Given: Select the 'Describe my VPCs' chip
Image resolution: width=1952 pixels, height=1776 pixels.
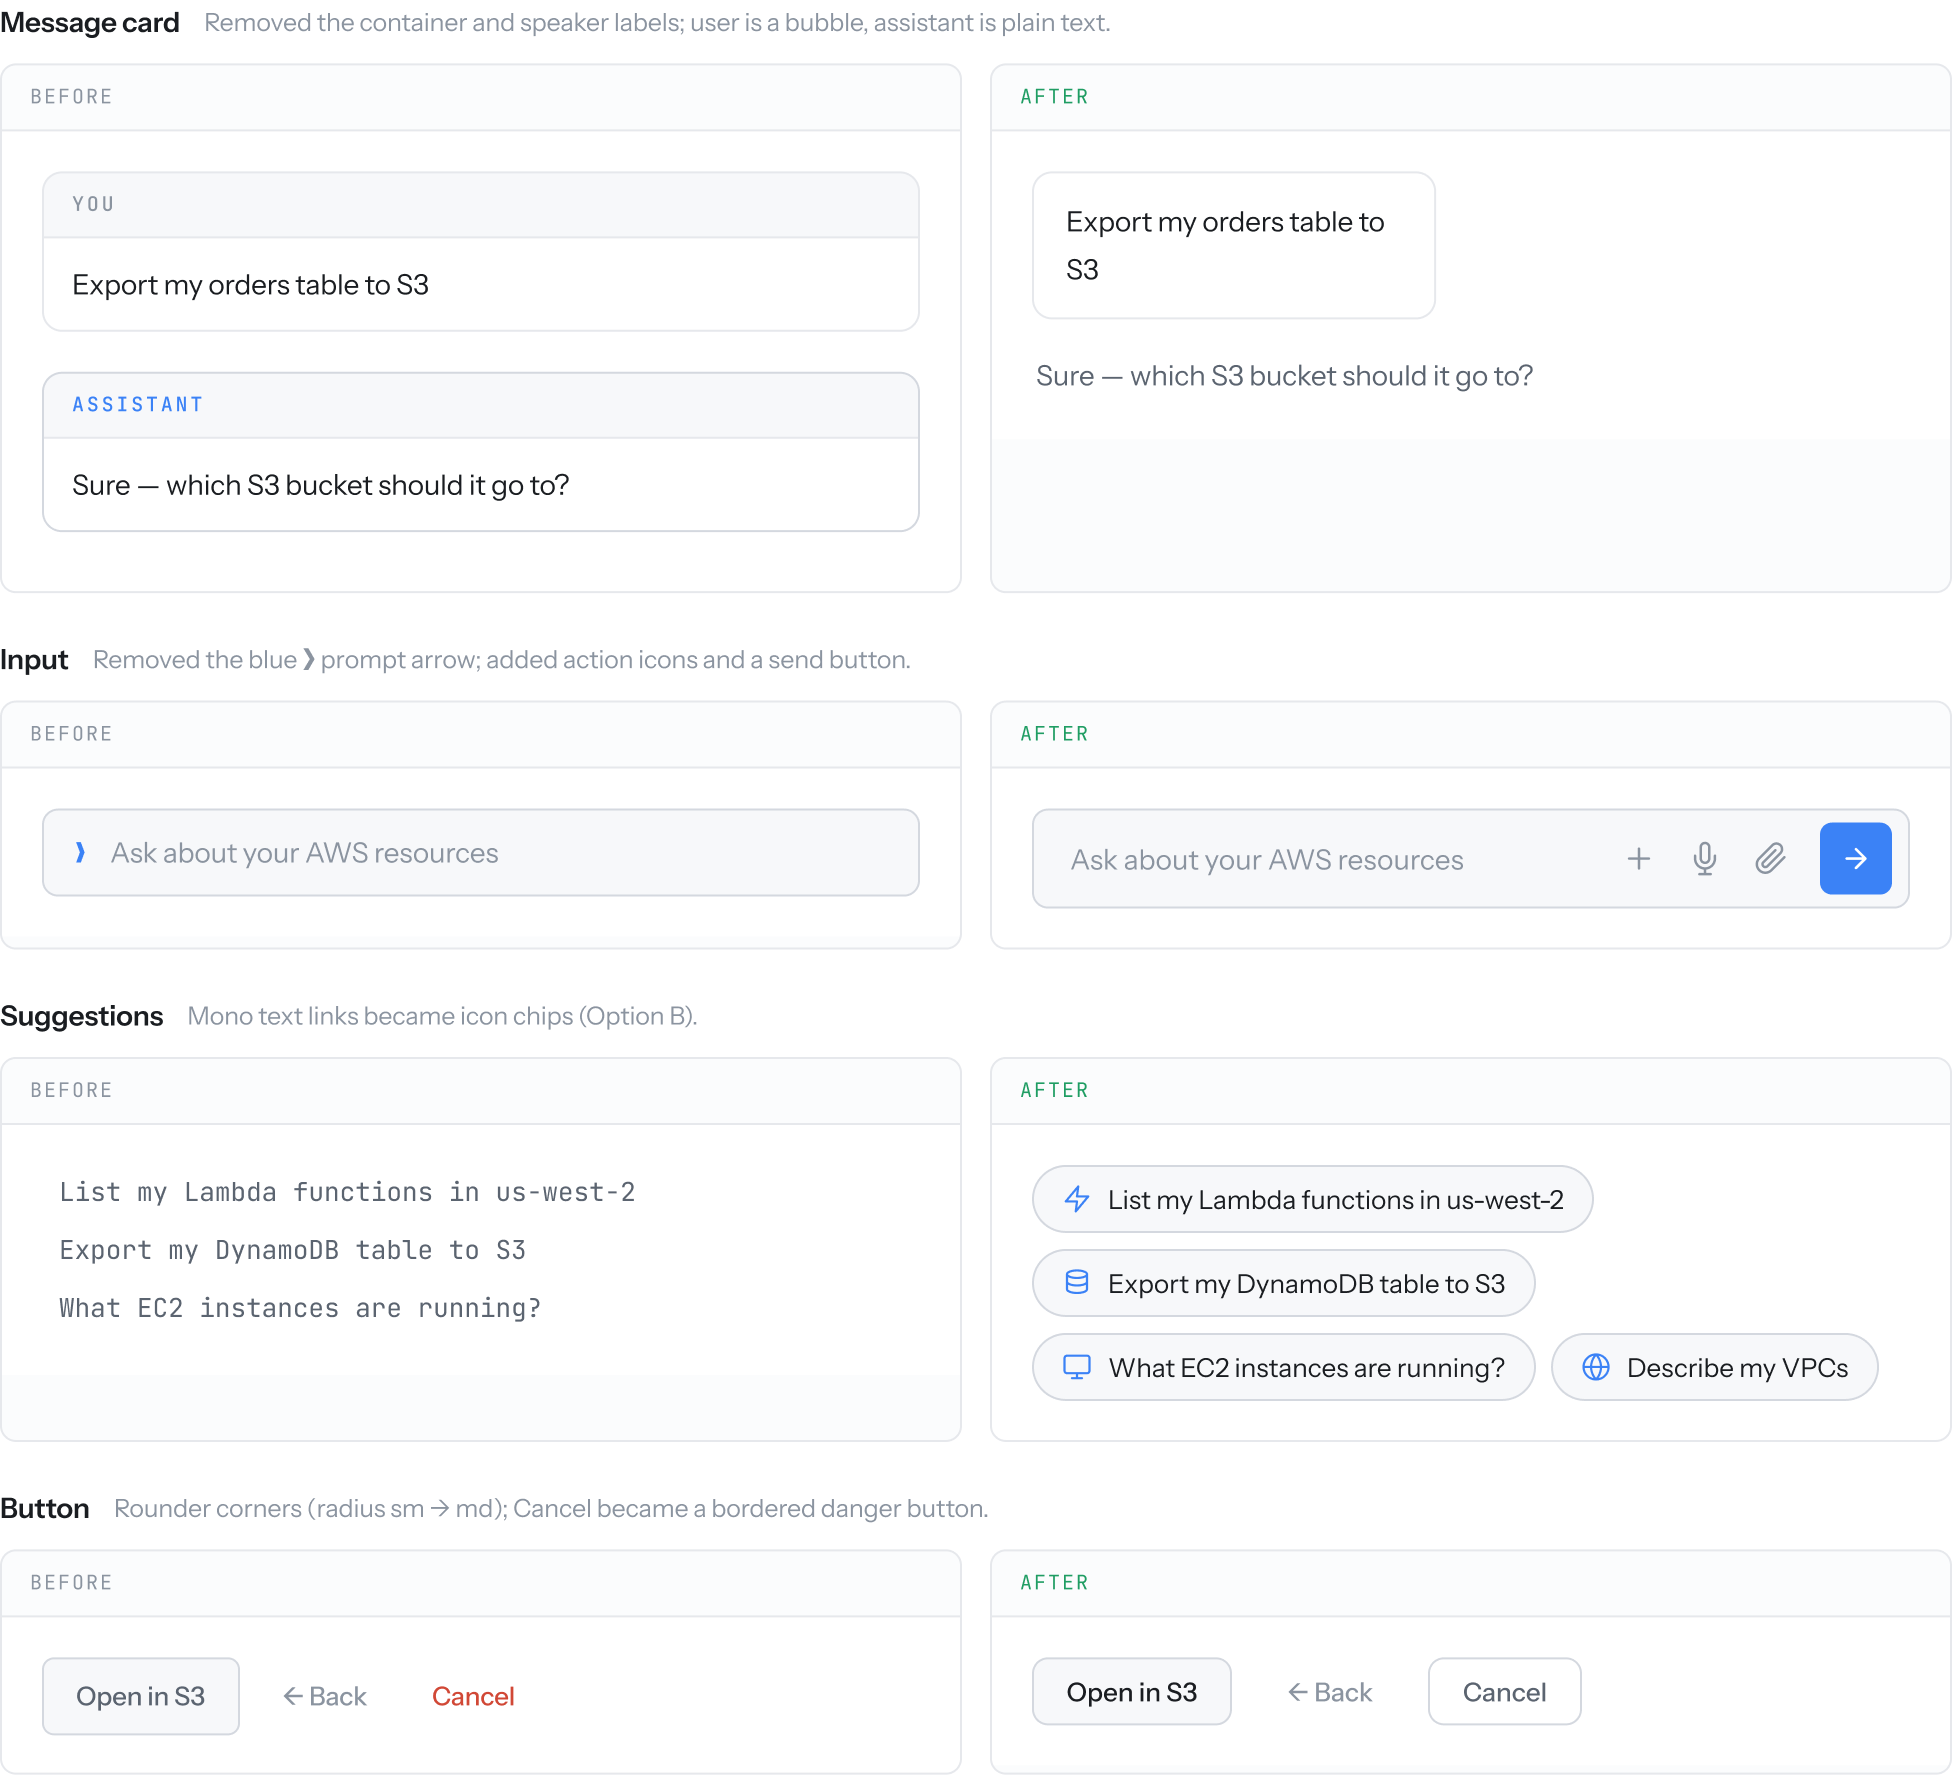Looking at the screenshot, I should click(1714, 1367).
